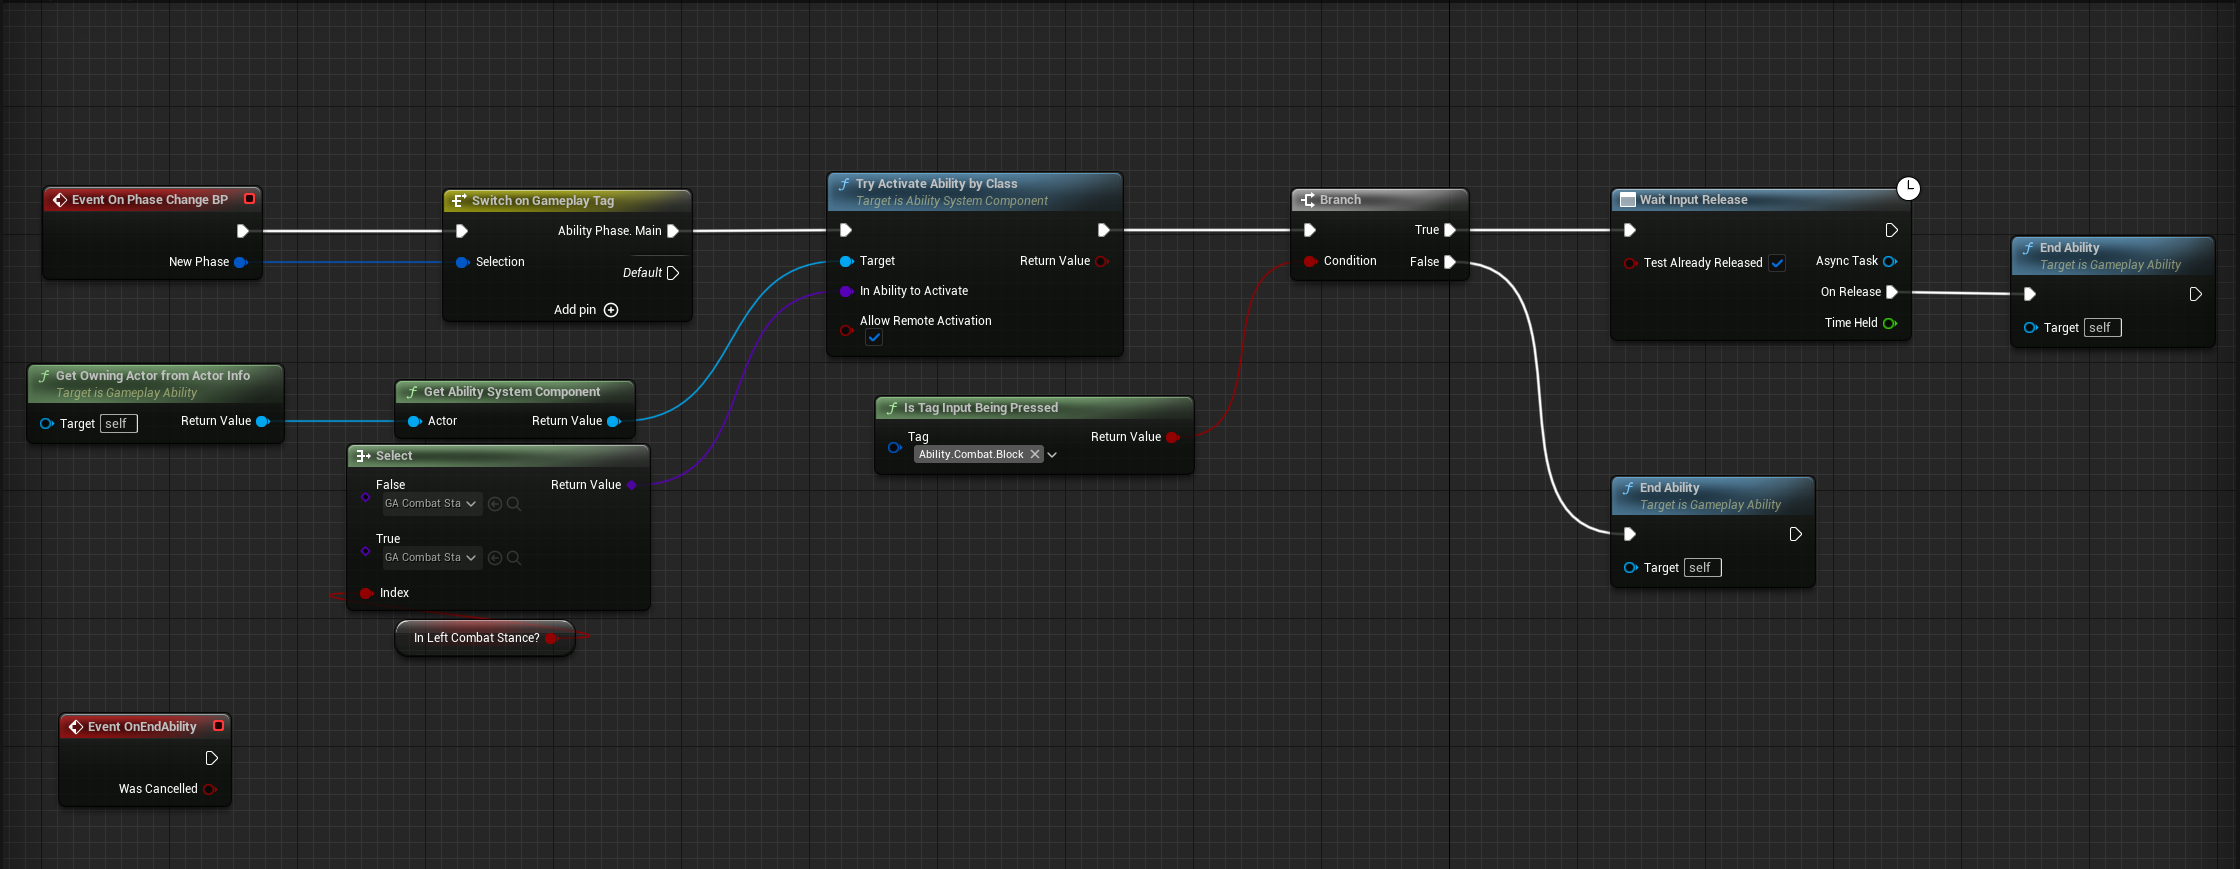Image resolution: width=2240 pixels, height=869 pixels.
Task: Click the Select node Return Value pin
Action: pyautogui.click(x=632, y=485)
